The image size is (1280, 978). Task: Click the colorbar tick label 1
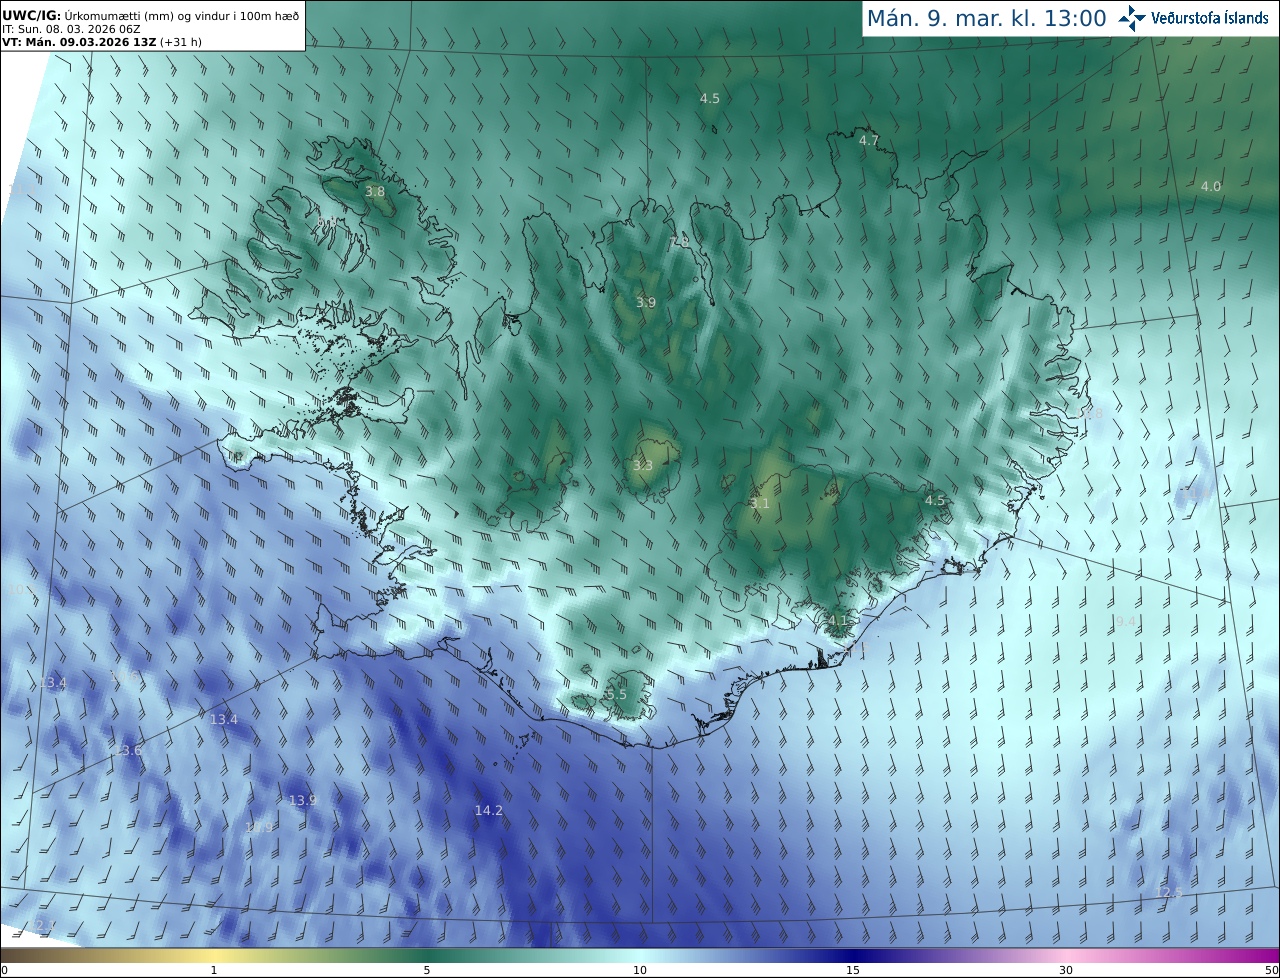pyautogui.click(x=214, y=970)
